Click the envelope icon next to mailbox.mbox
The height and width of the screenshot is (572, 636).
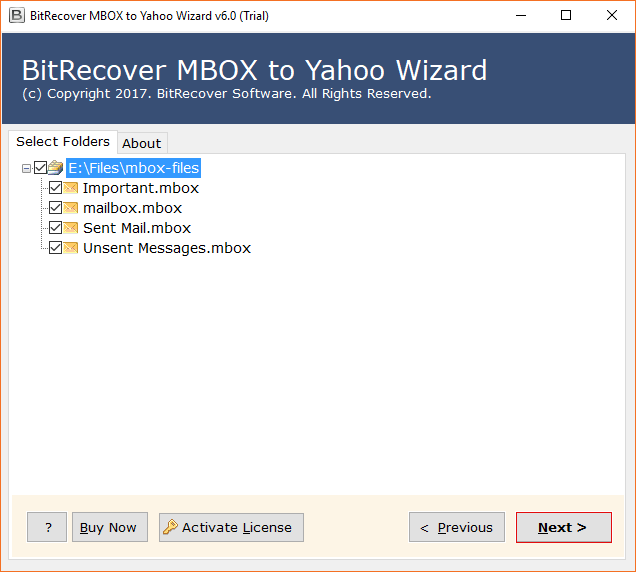point(71,208)
